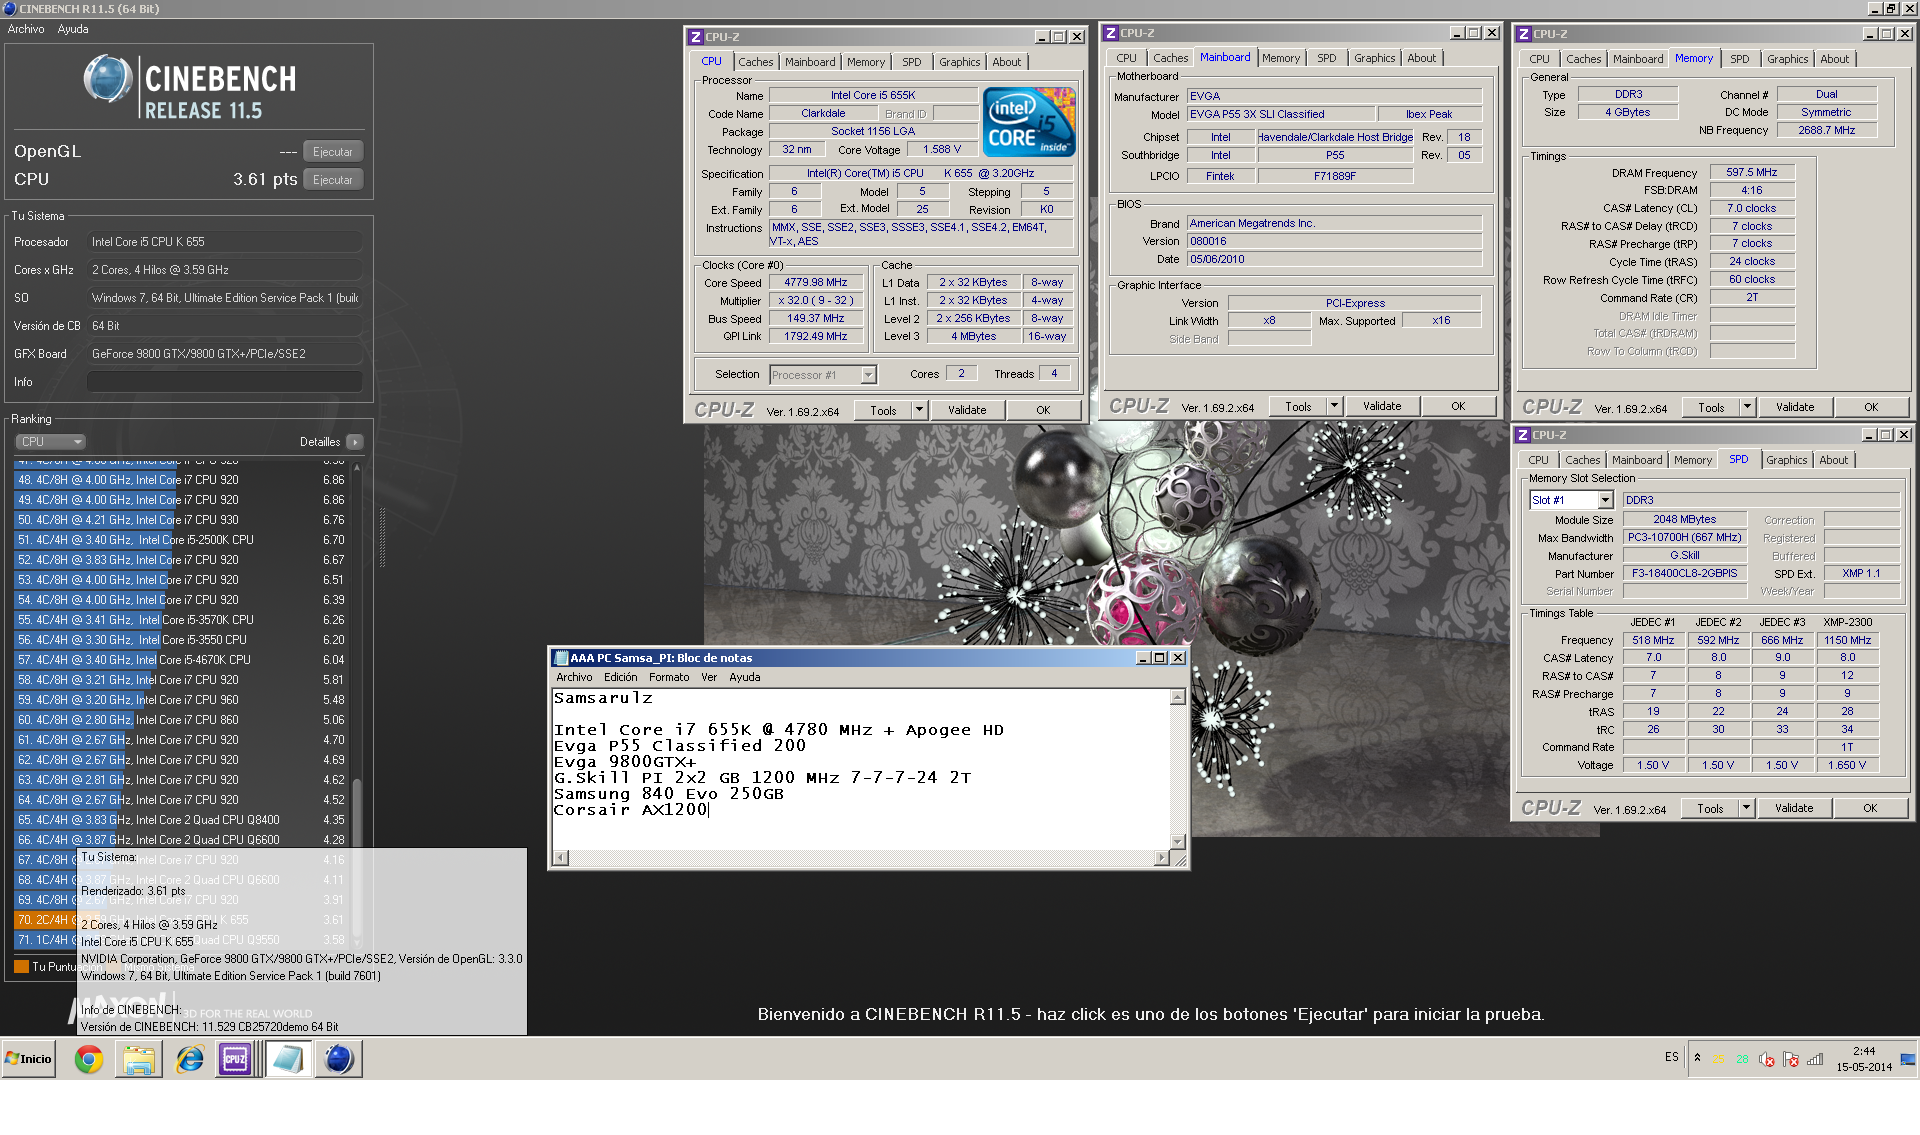Select ranking row 55 Core i5-3570K
This screenshot has width=1920, height=1135.
(x=180, y=620)
